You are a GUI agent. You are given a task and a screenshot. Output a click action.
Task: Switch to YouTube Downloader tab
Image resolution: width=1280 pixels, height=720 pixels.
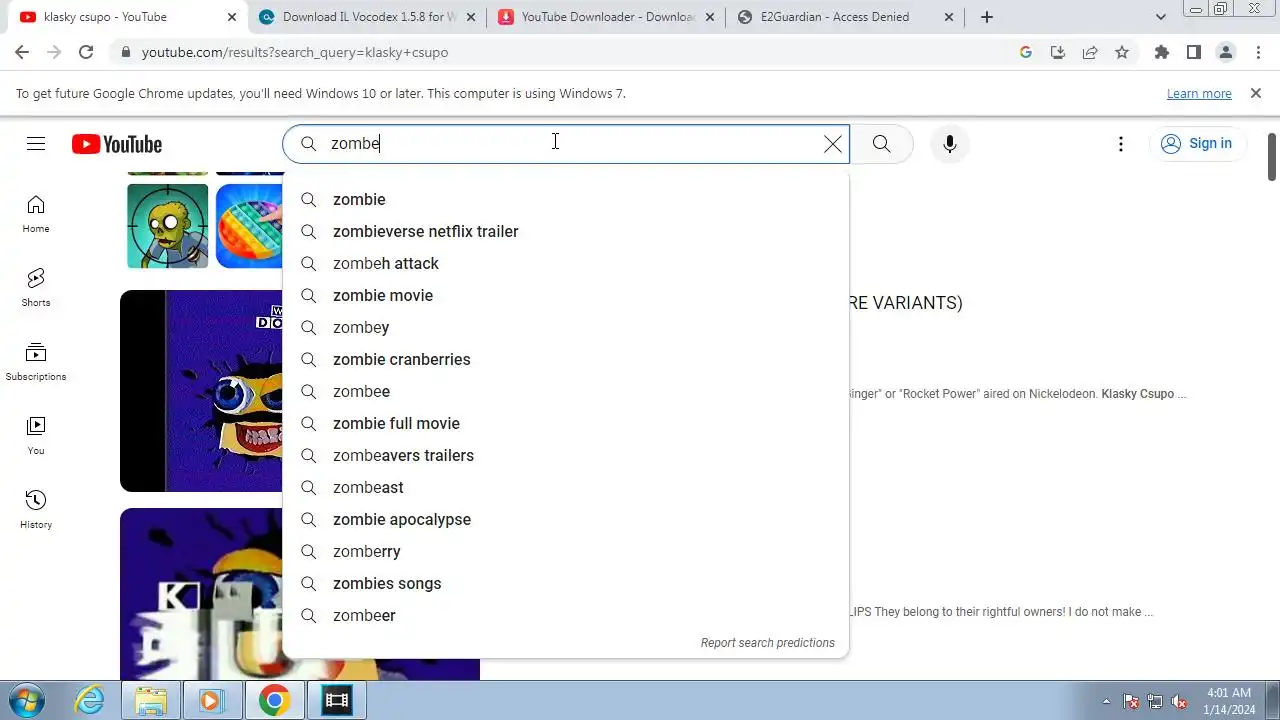[x=606, y=17]
